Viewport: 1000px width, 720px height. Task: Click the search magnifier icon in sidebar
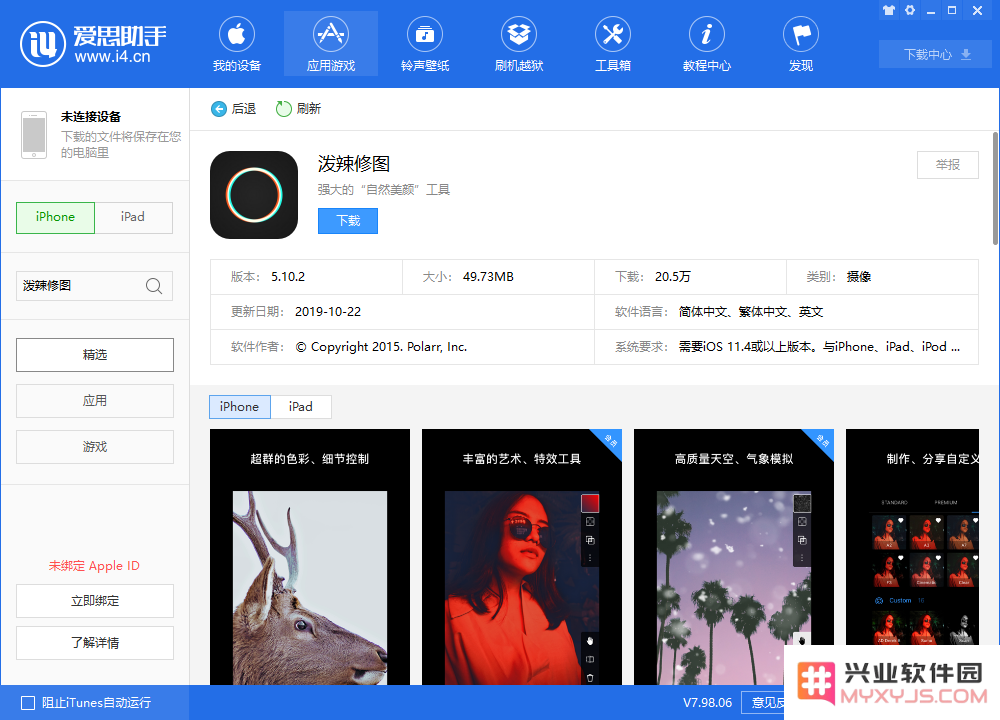click(154, 286)
